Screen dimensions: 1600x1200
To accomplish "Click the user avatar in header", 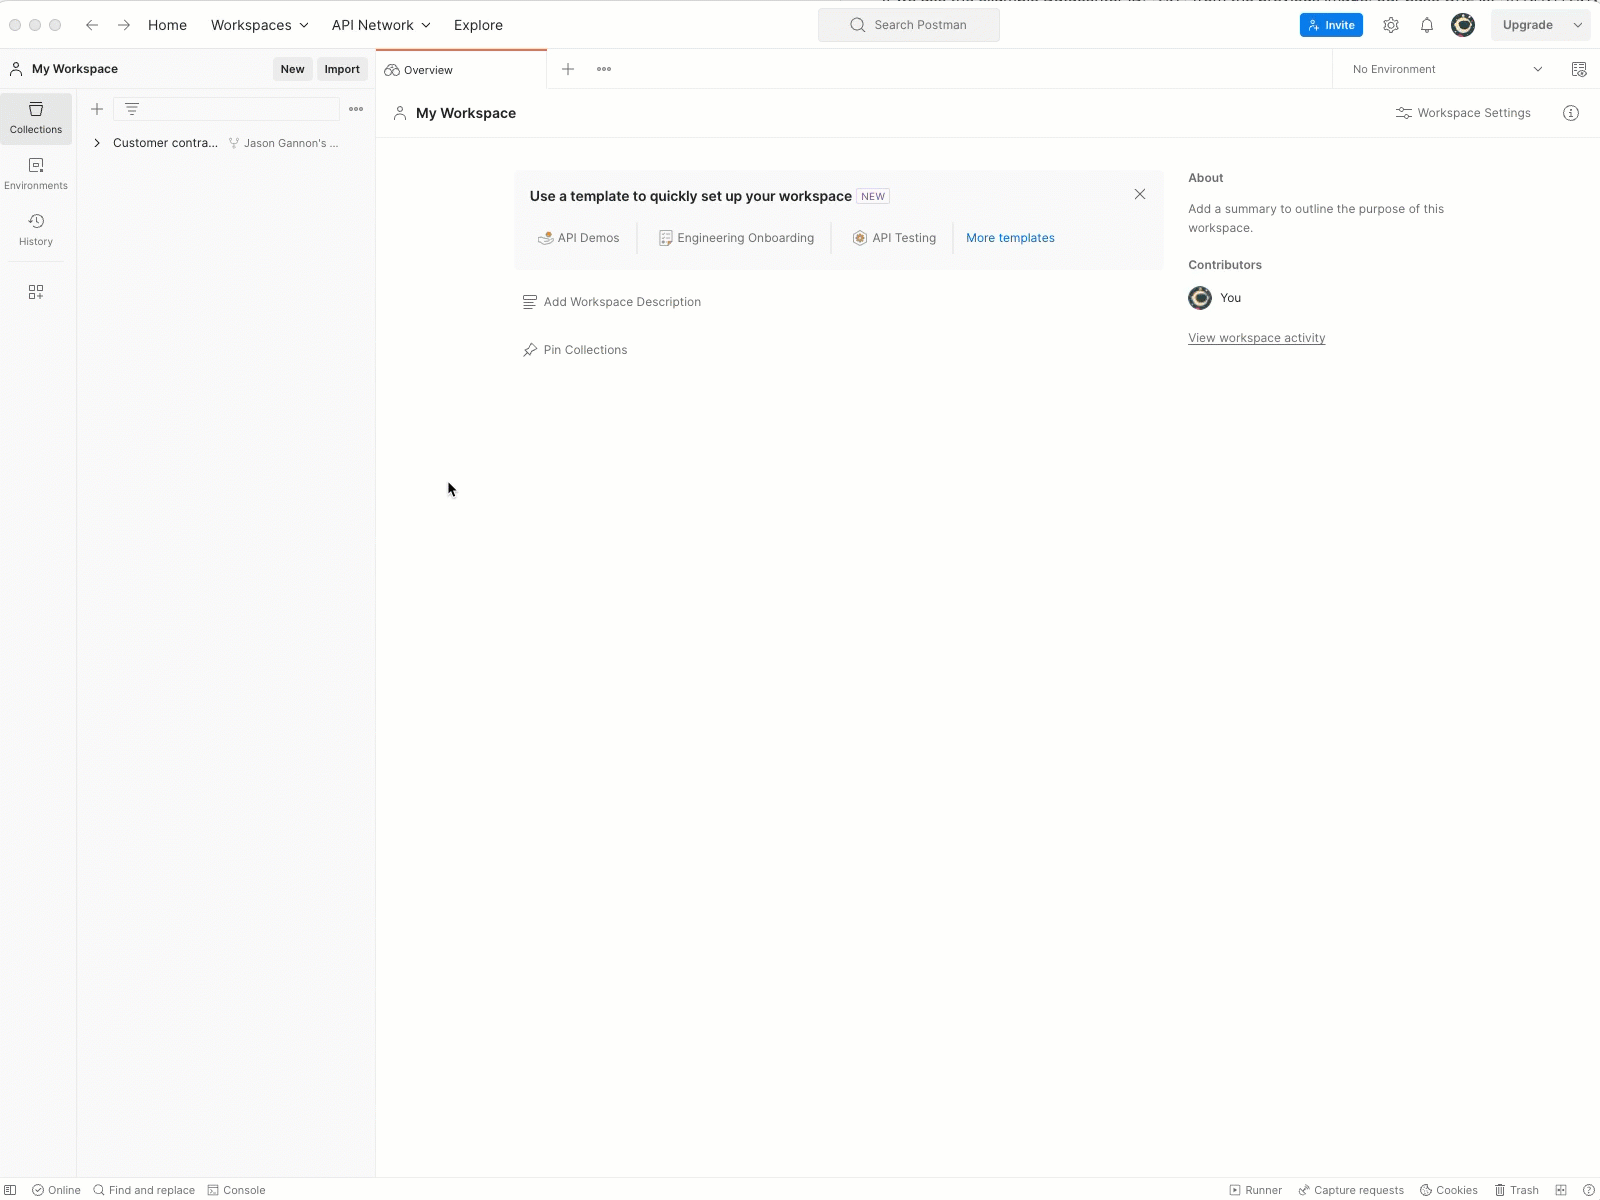I will tap(1463, 25).
